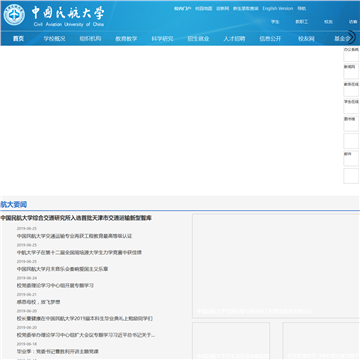The image size is (360, 360).
Task: Open the 科学研究 menu item
Action: pyautogui.click(x=162, y=39)
